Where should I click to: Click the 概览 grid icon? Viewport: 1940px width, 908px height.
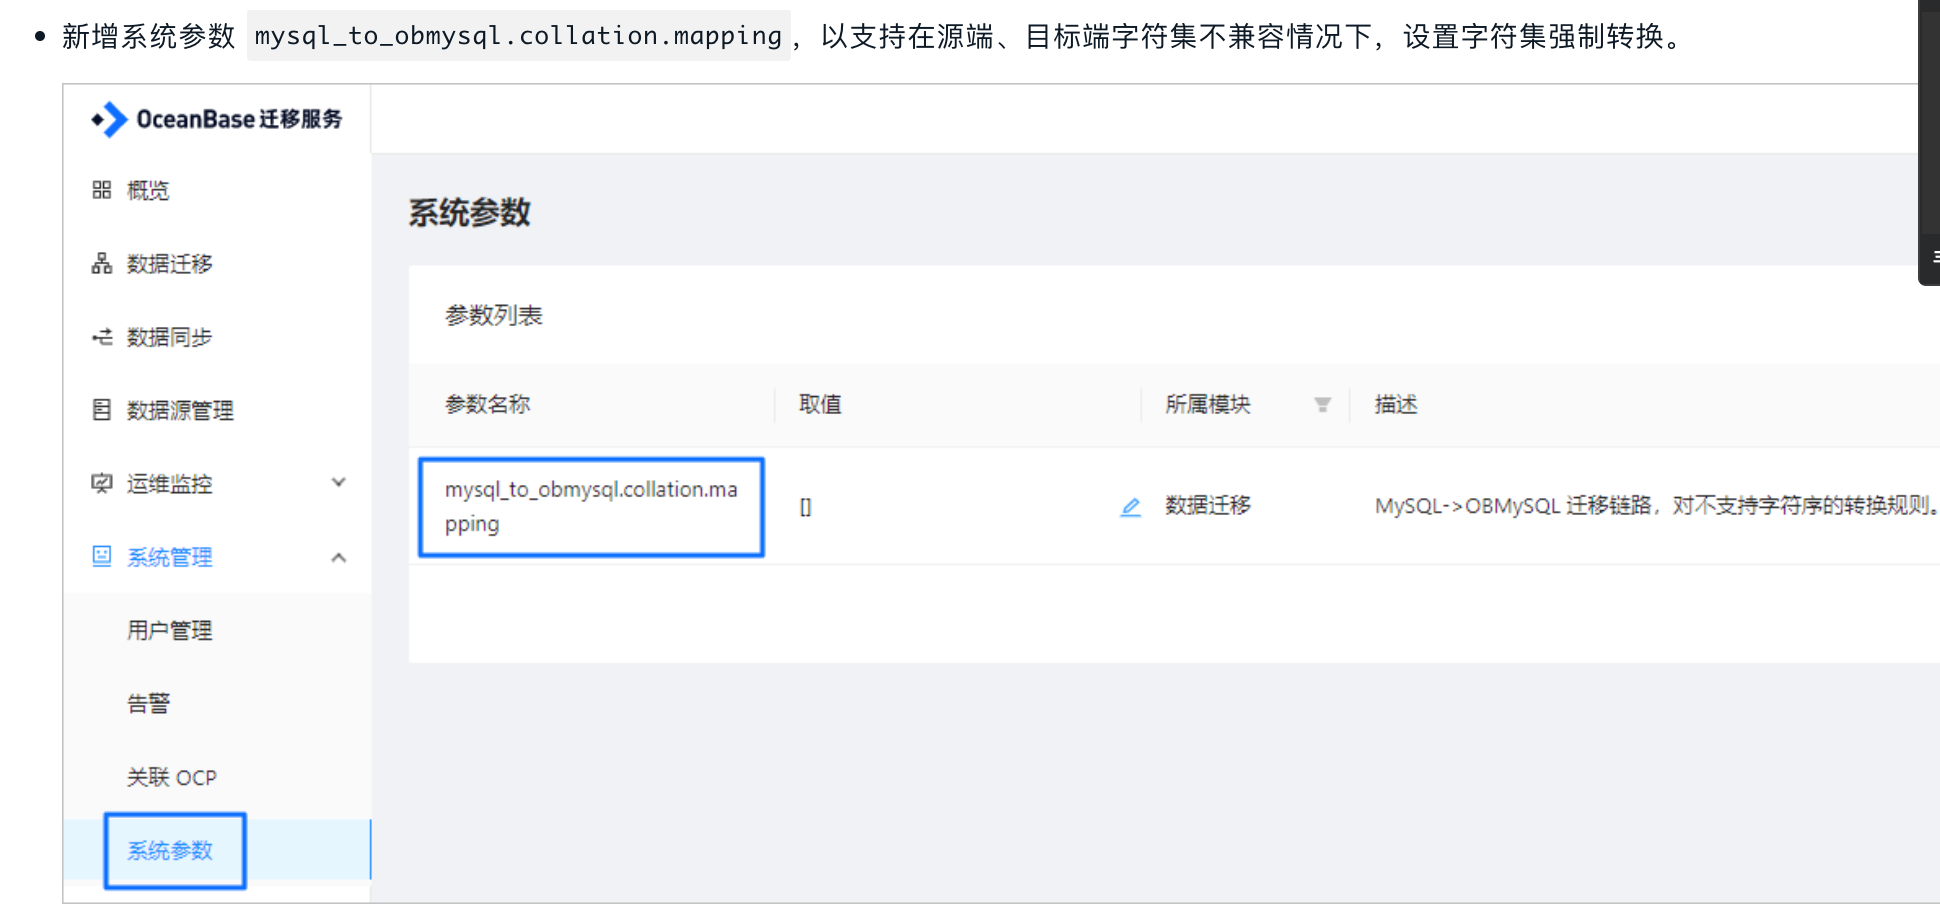coord(102,190)
